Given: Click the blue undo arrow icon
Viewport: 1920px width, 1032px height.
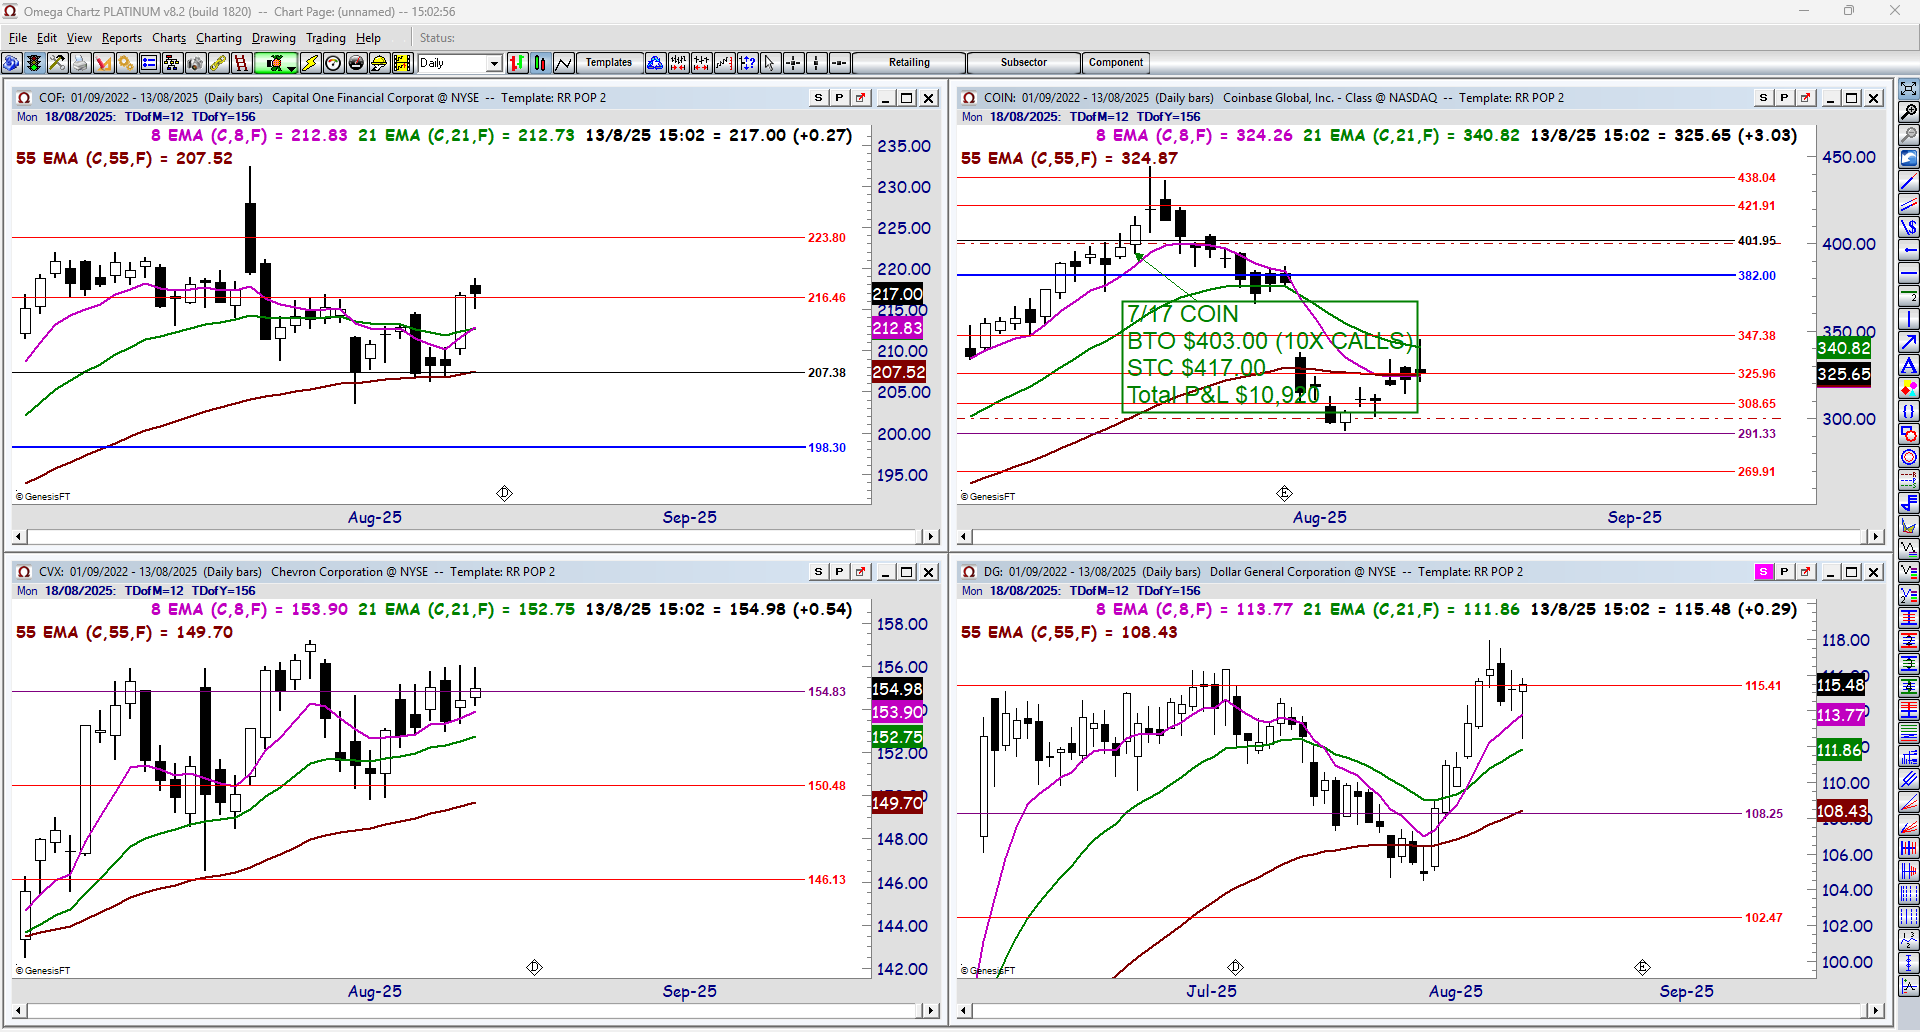Looking at the screenshot, I should pyautogui.click(x=1909, y=158).
